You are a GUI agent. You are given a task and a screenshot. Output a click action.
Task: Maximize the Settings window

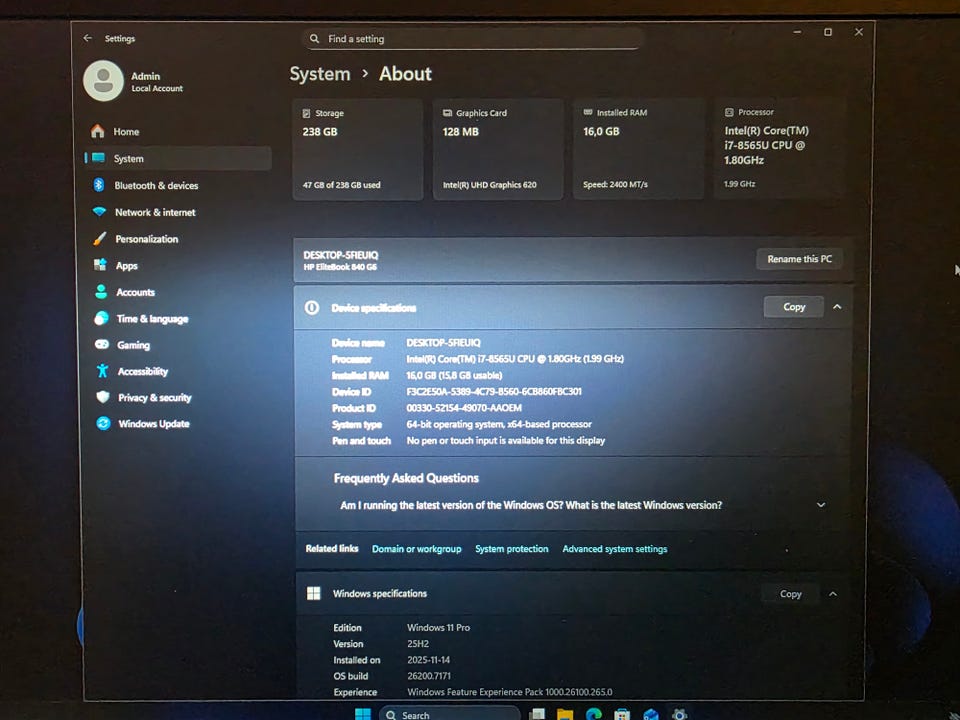coord(828,32)
